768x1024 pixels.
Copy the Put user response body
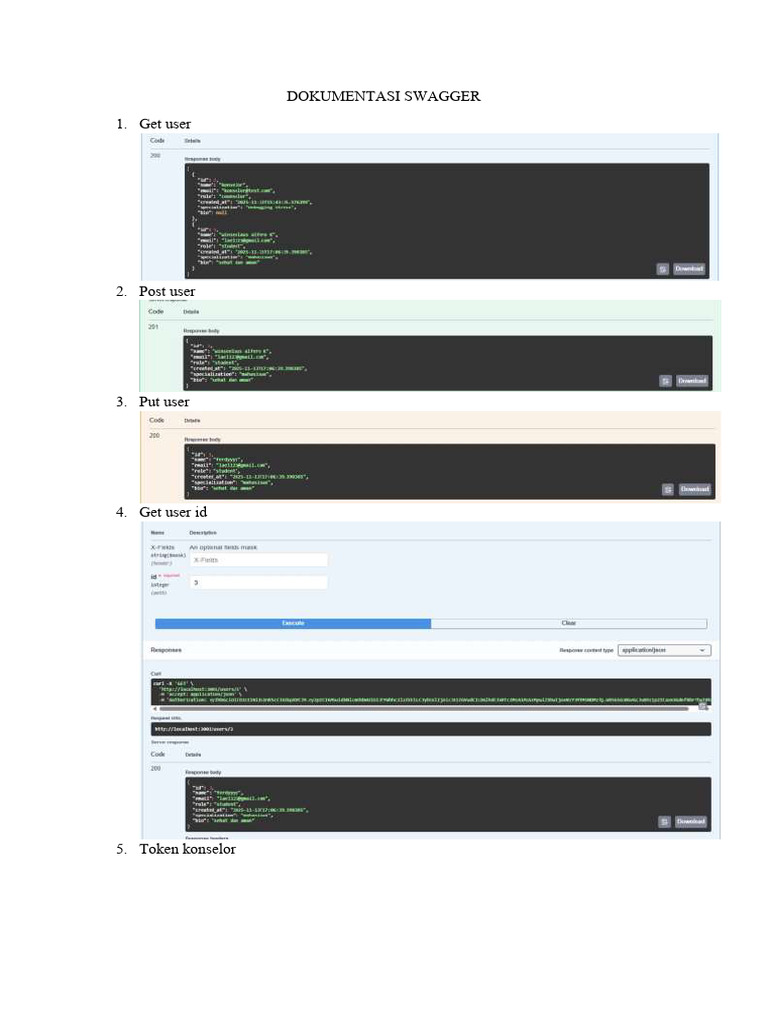[667, 489]
